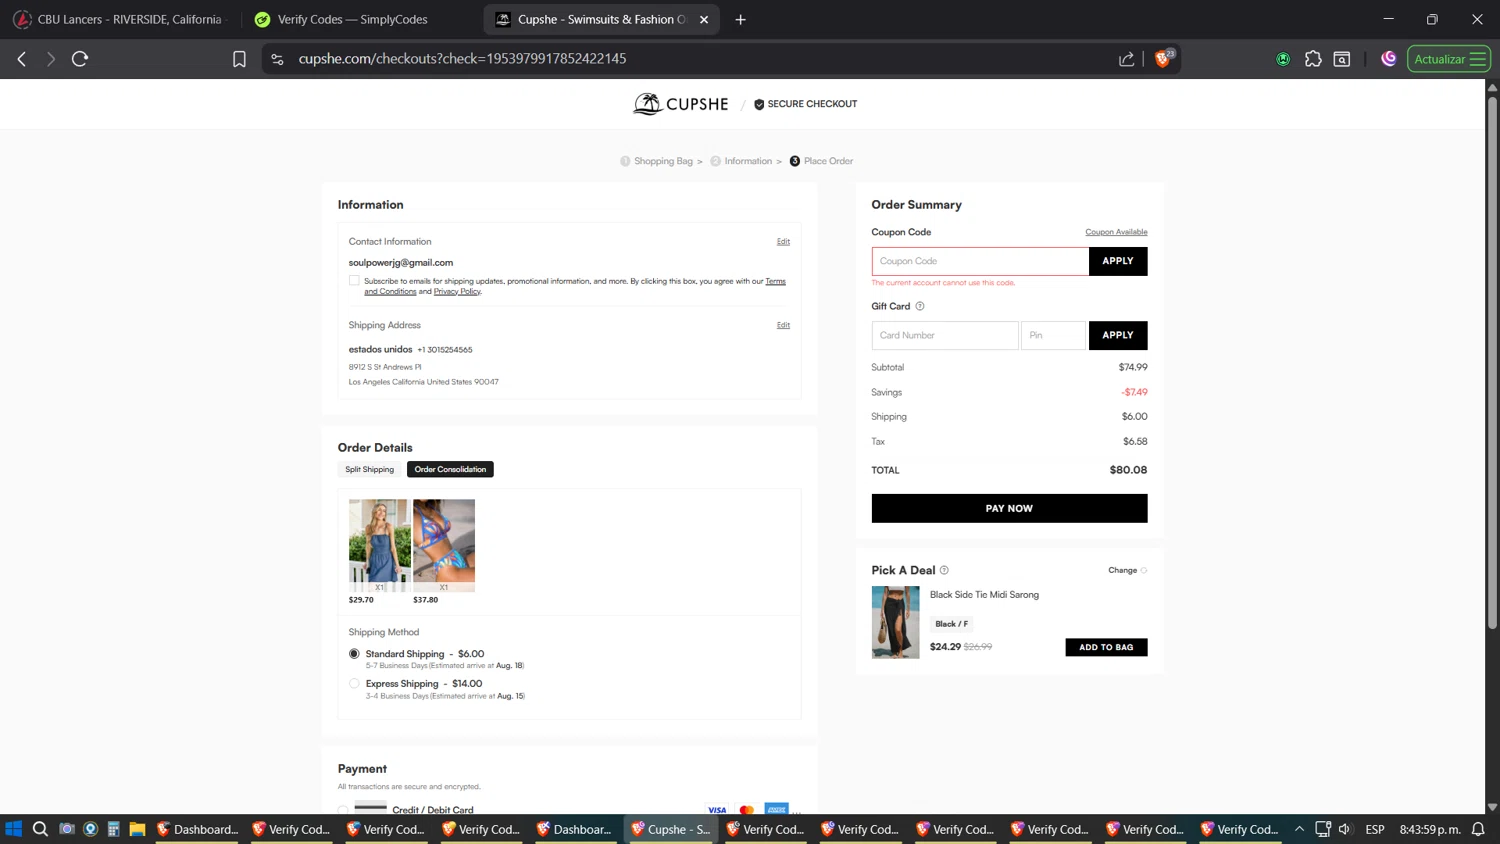Apply the coupon code
Viewport: 1500px width, 844px height.
click(x=1118, y=261)
